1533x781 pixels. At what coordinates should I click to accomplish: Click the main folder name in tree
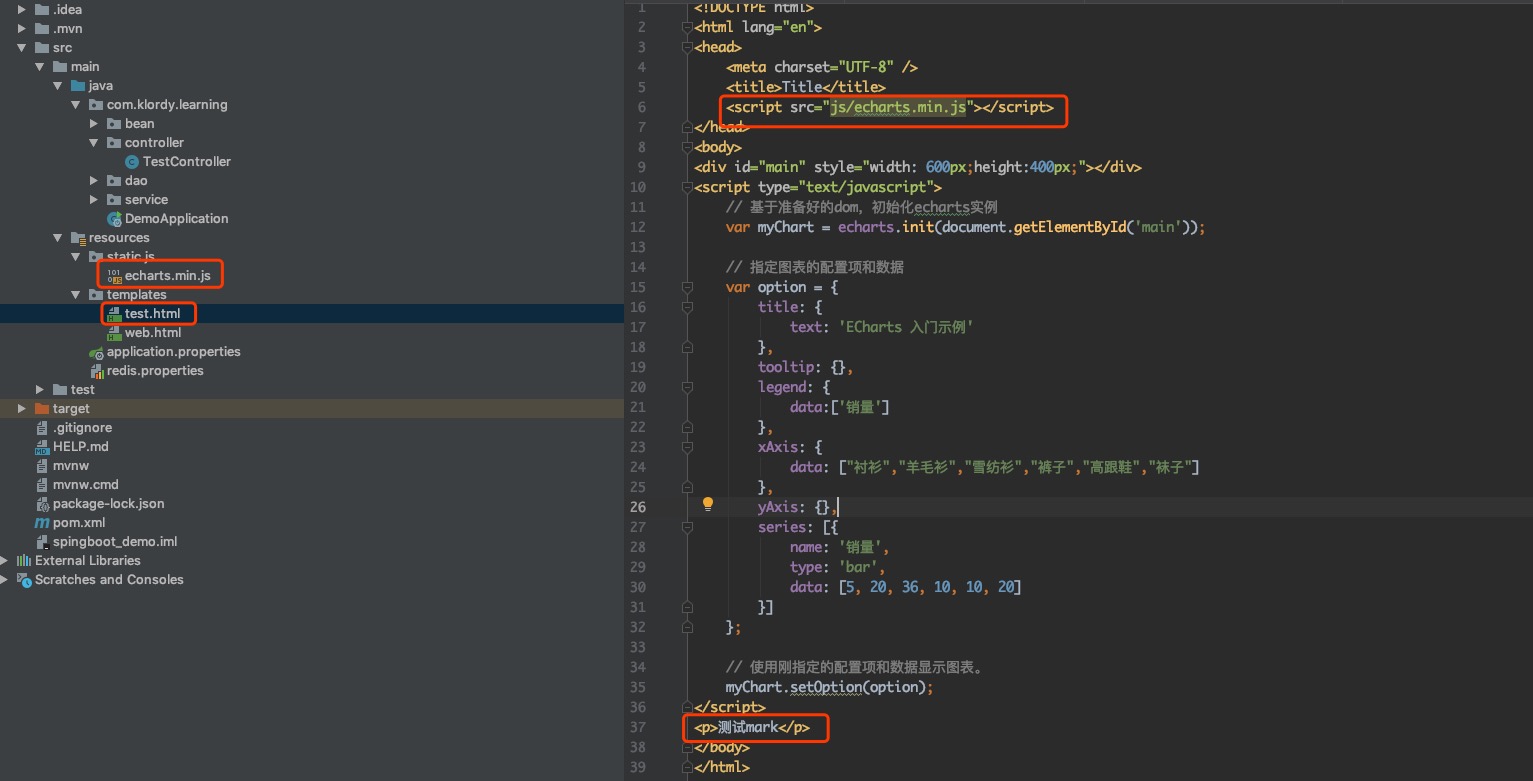click(85, 67)
